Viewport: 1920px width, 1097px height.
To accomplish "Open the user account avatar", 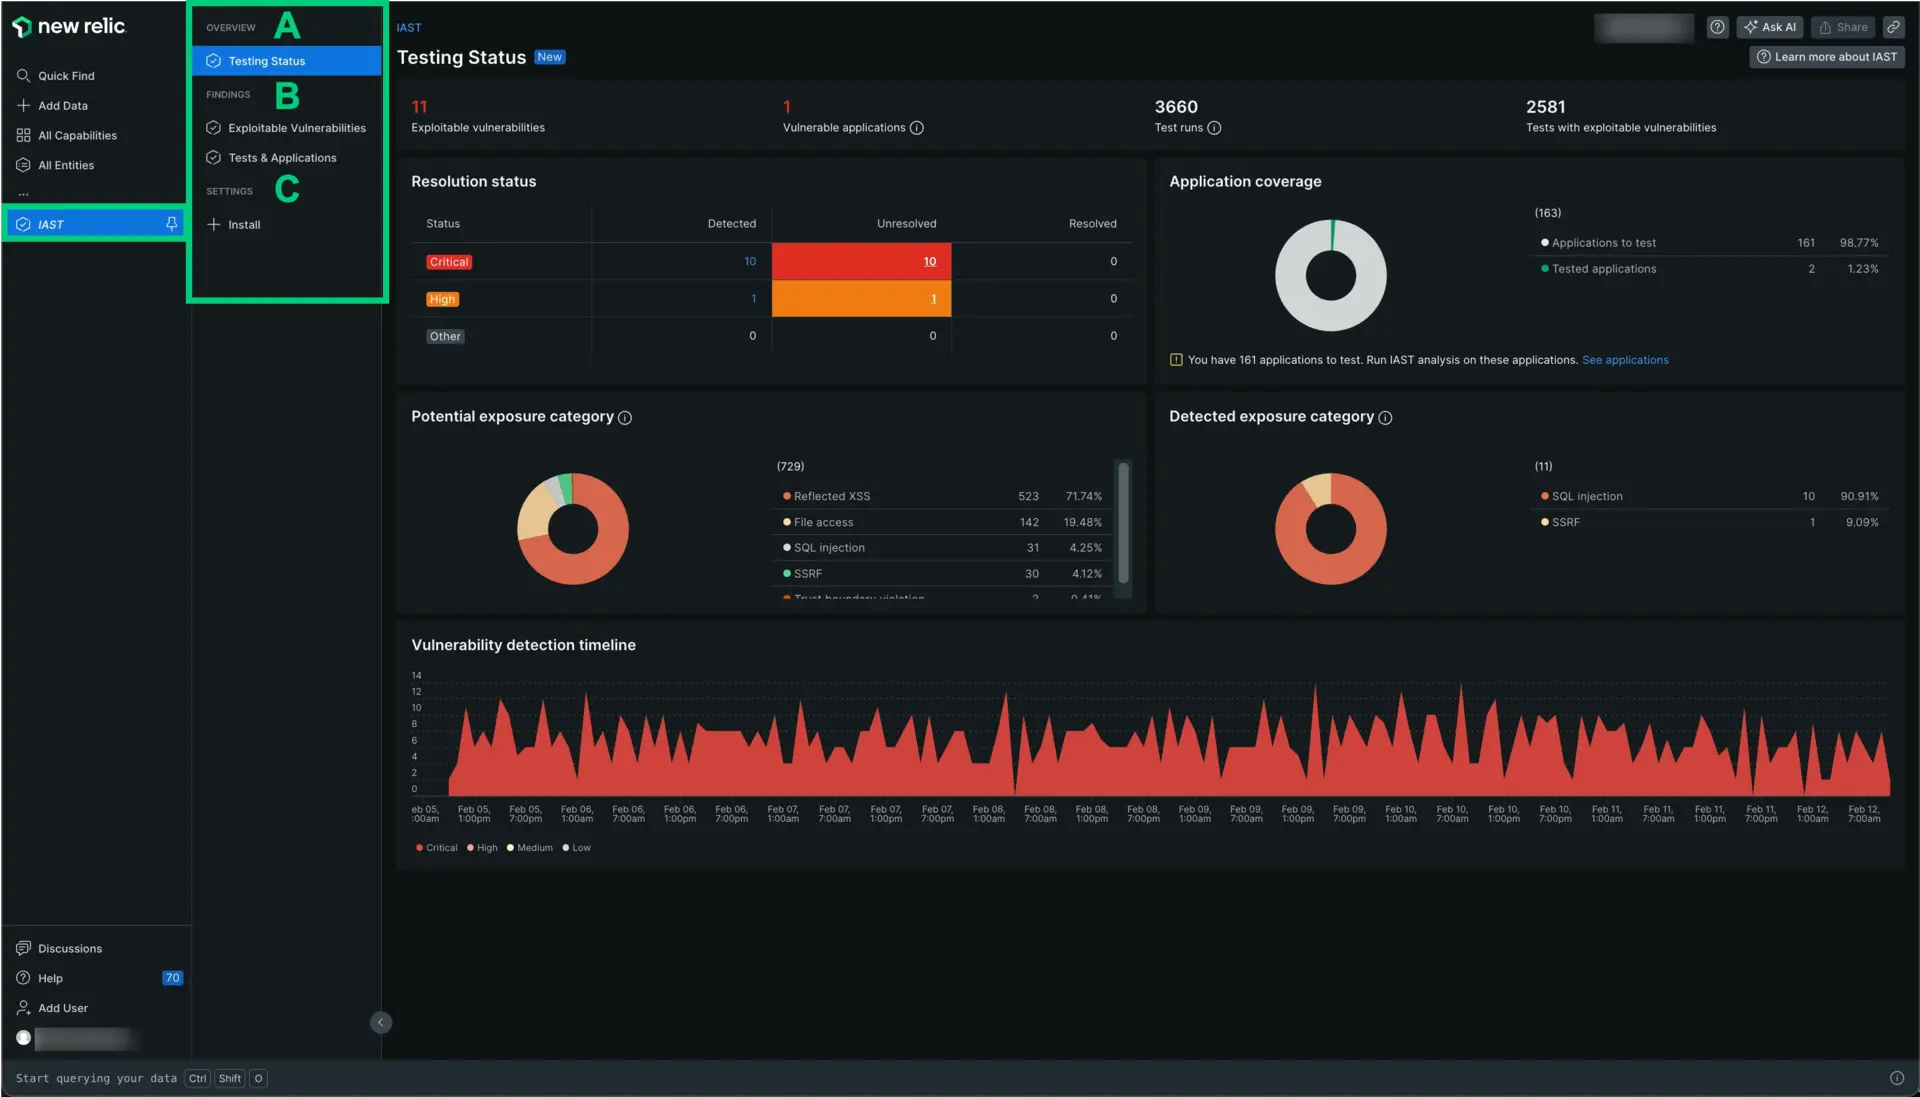I will coord(23,1039).
